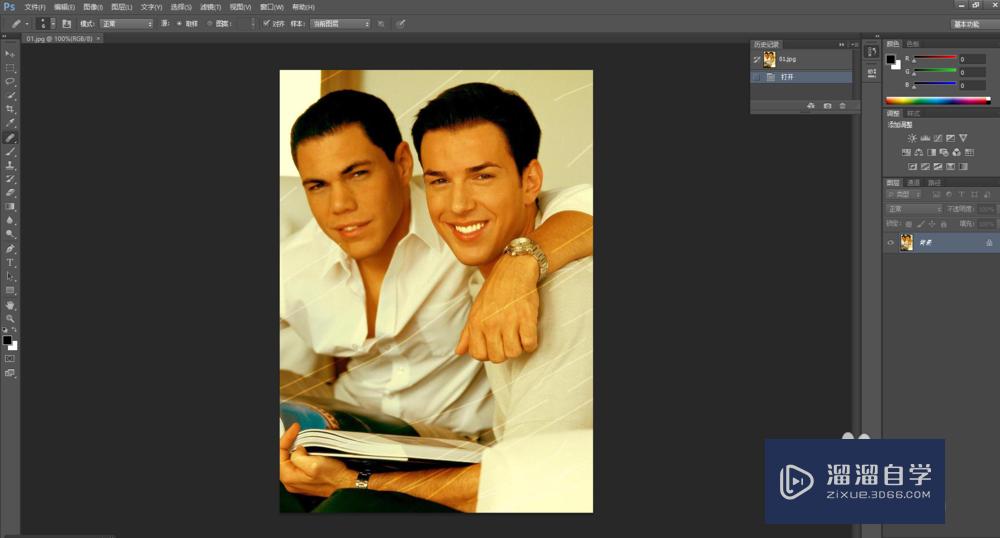Select the Zoom tool in the toolbox
Viewport: 1000px width, 538px height.
(10, 318)
